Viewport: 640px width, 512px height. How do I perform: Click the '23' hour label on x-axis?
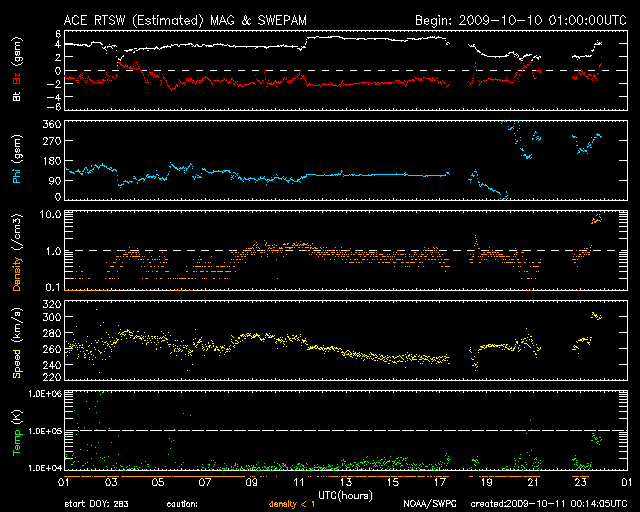pyautogui.click(x=580, y=483)
